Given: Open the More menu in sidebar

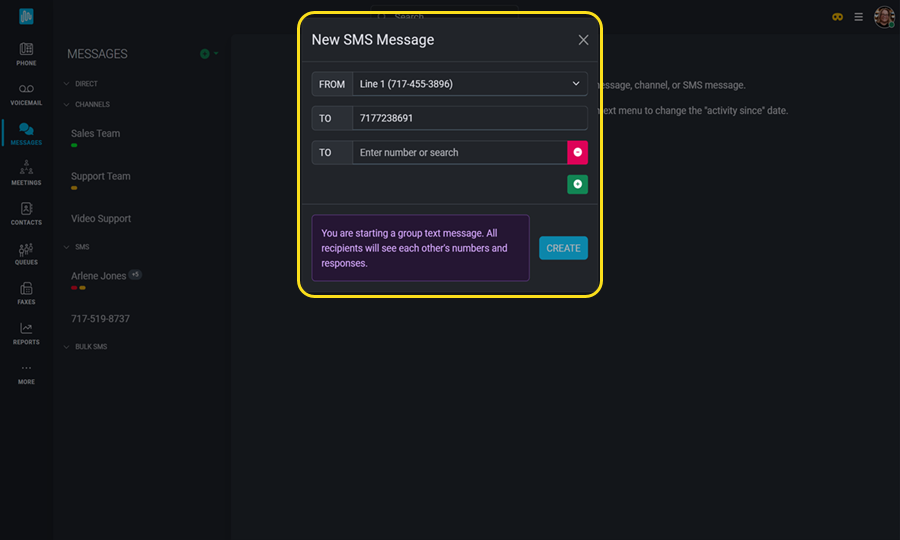Looking at the screenshot, I should 26,373.
